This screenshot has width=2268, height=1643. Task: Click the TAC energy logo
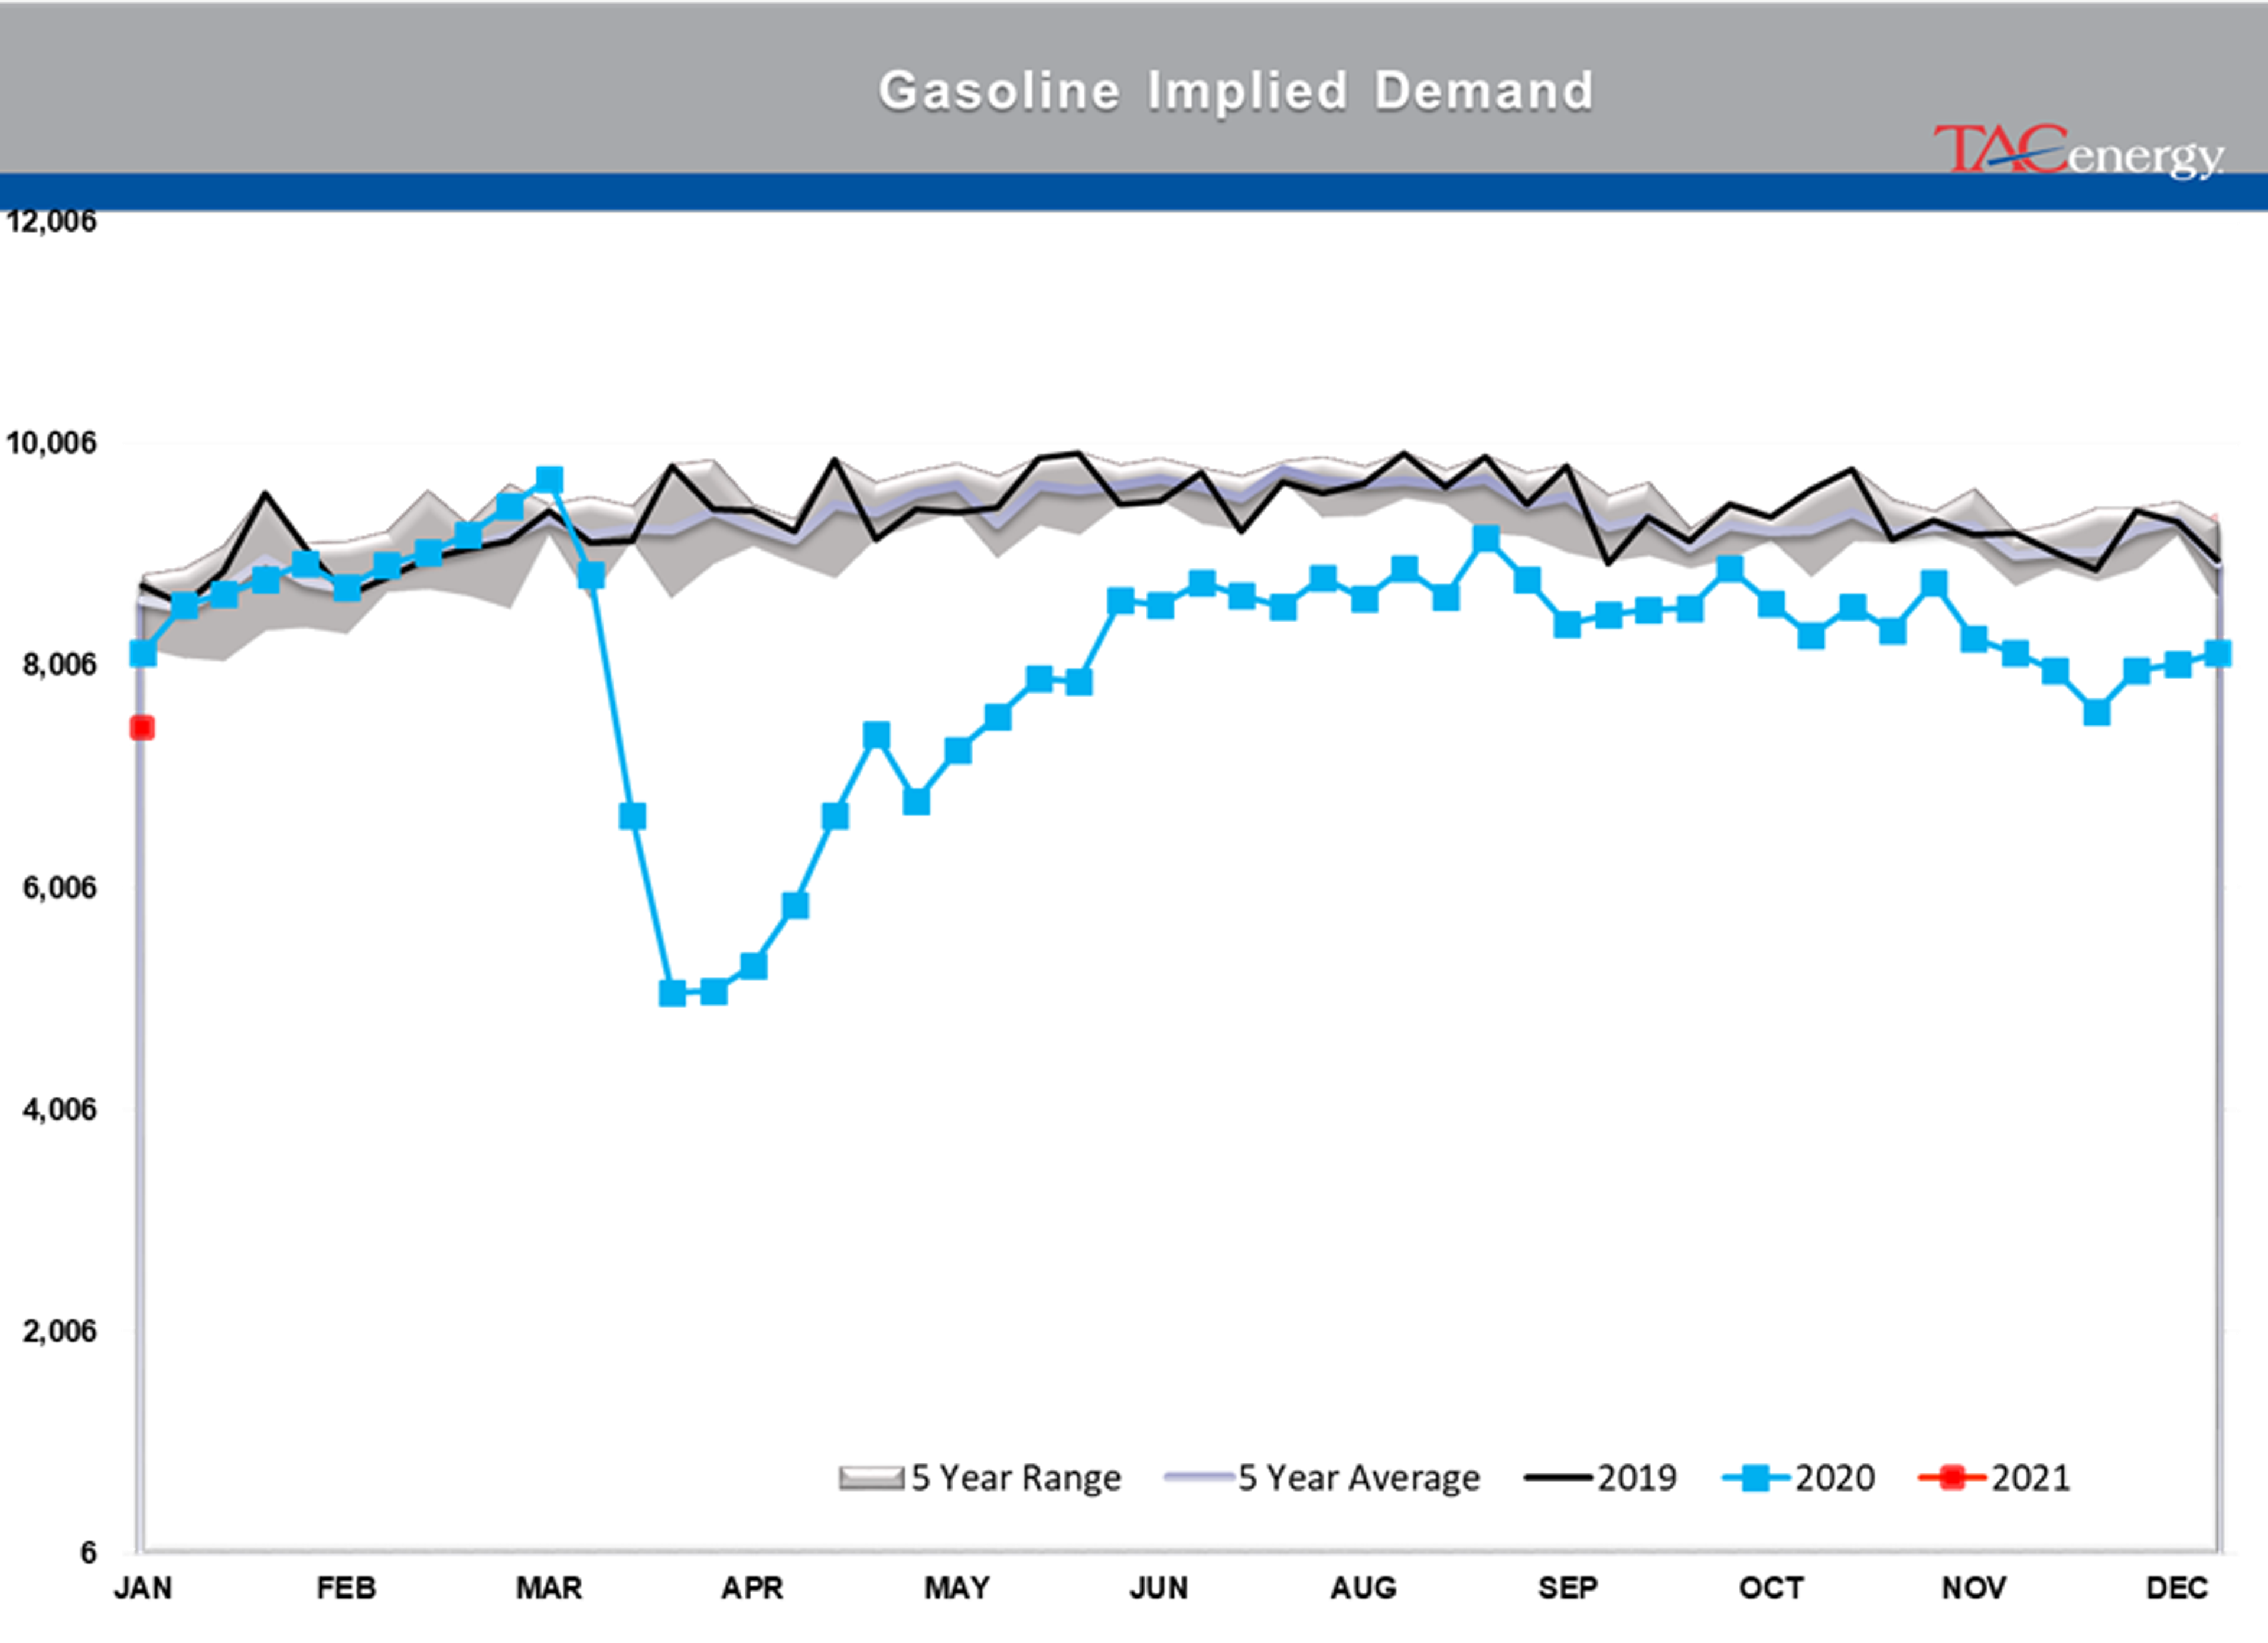pyautogui.click(x=2079, y=152)
